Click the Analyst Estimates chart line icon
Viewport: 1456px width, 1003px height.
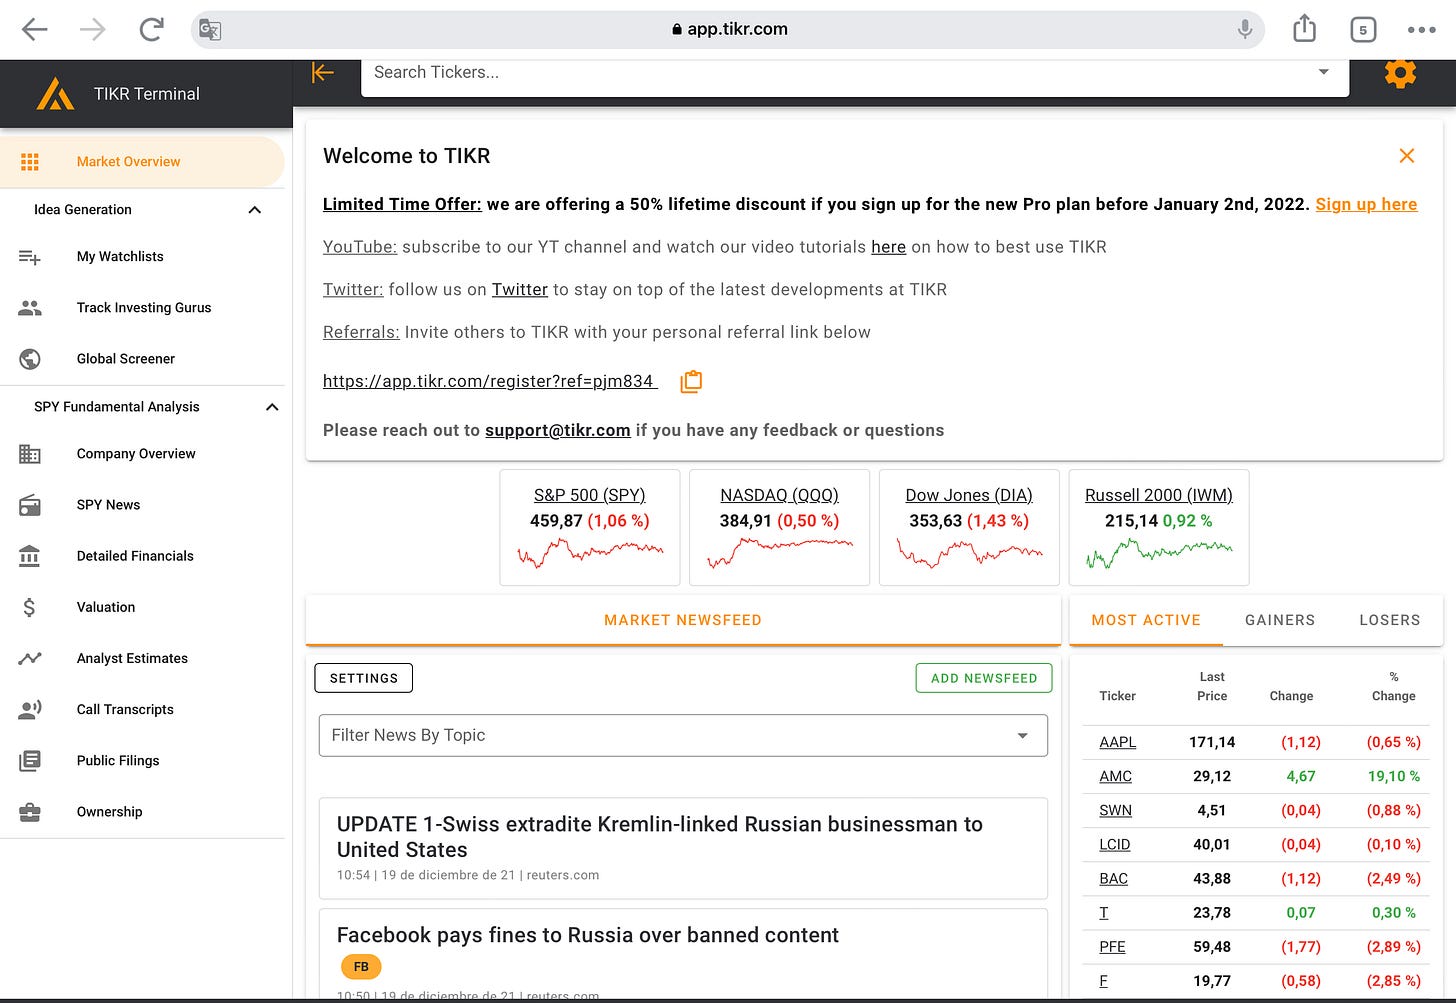30,658
